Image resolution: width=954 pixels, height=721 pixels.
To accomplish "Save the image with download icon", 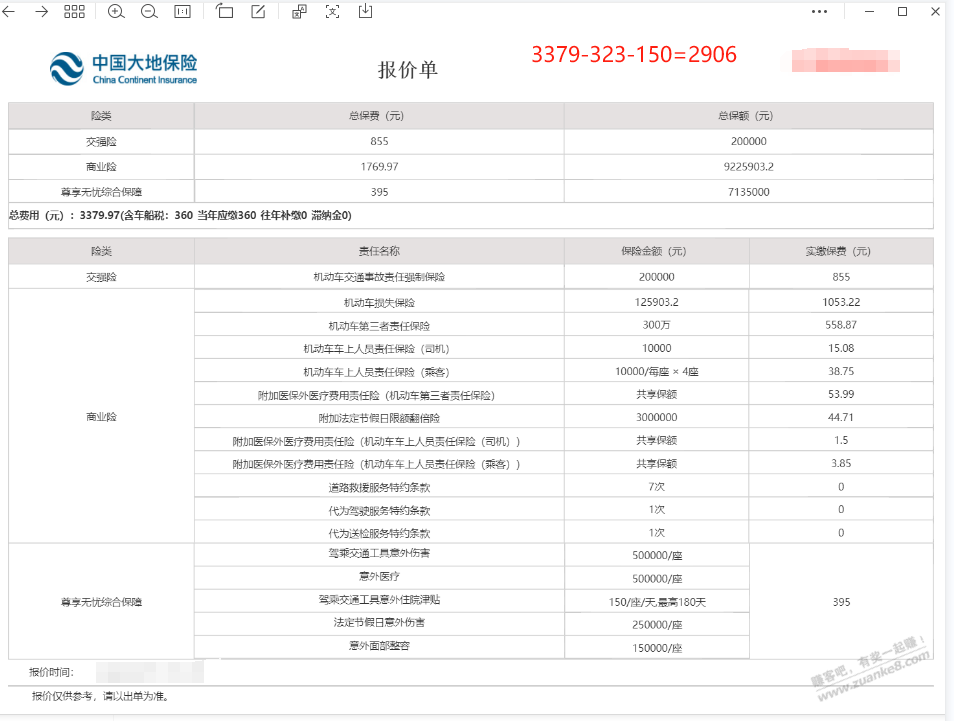I will tap(365, 11).
